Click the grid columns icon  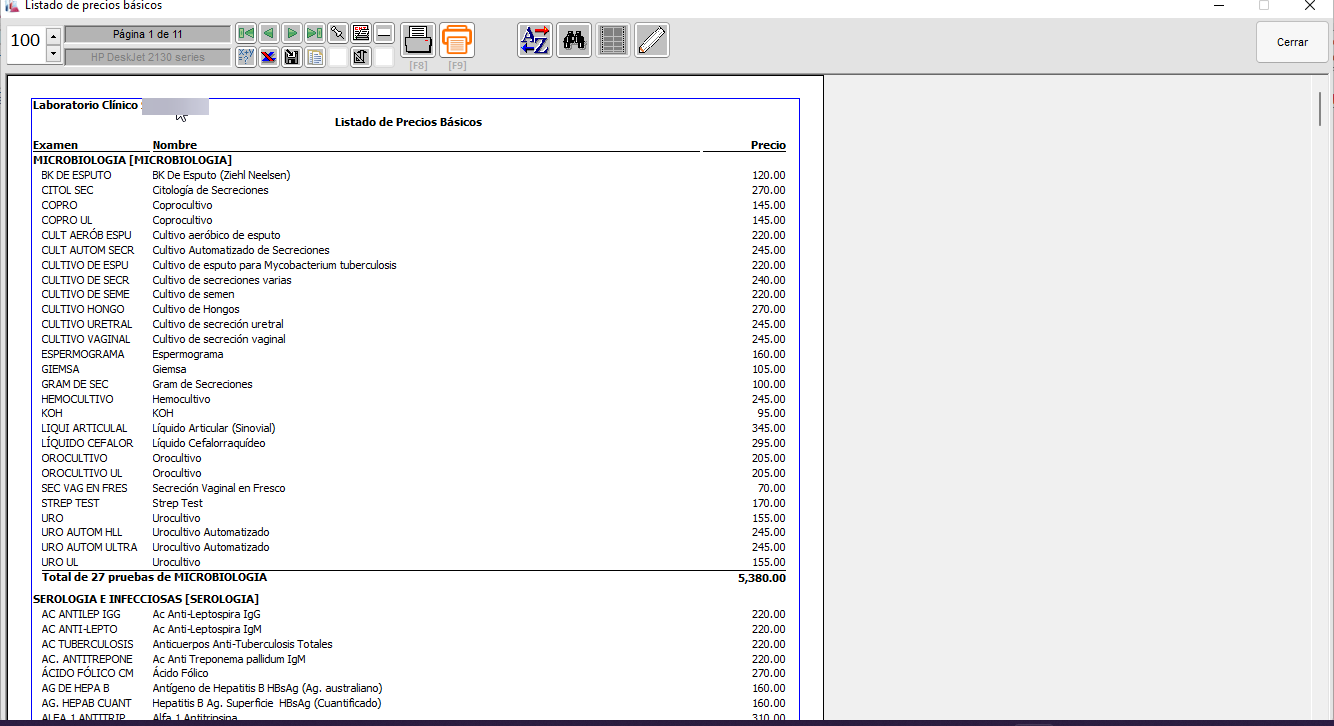[x=612, y=40]
